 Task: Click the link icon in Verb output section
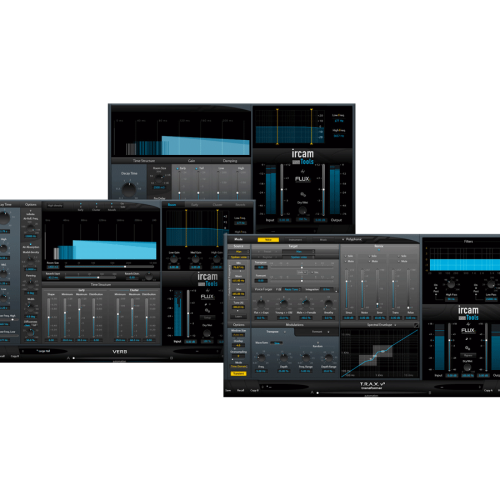[x=207, y=310]
